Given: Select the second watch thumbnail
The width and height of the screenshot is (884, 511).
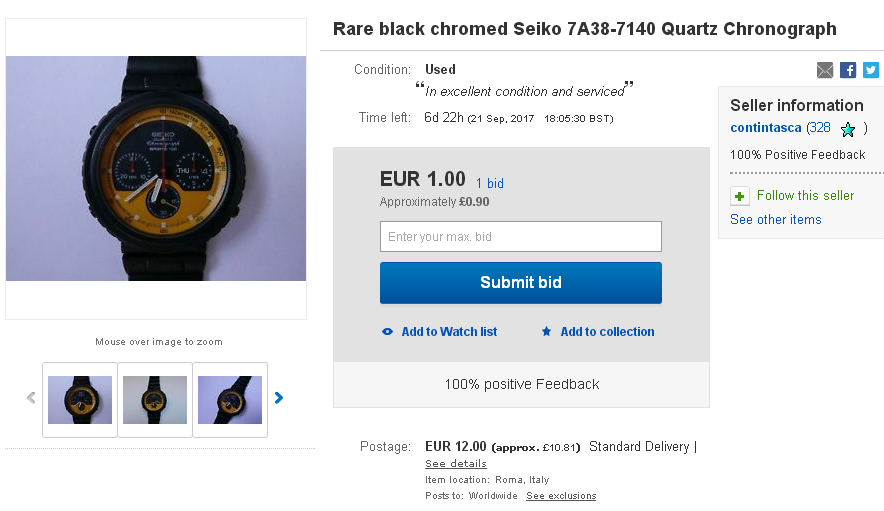Looking at the screenshot, I should pyautogui.click(x=155, y=399).
